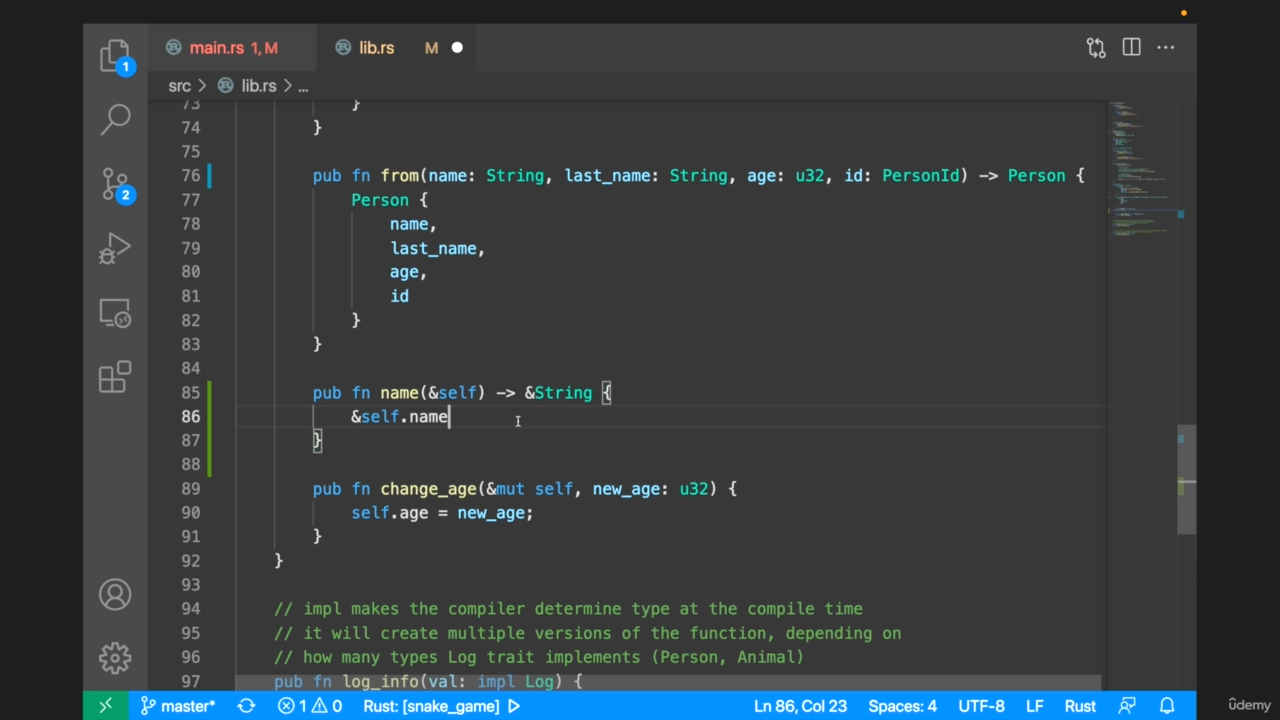
Task: Show problems via errors and warnings indicator
Action: 310,706
